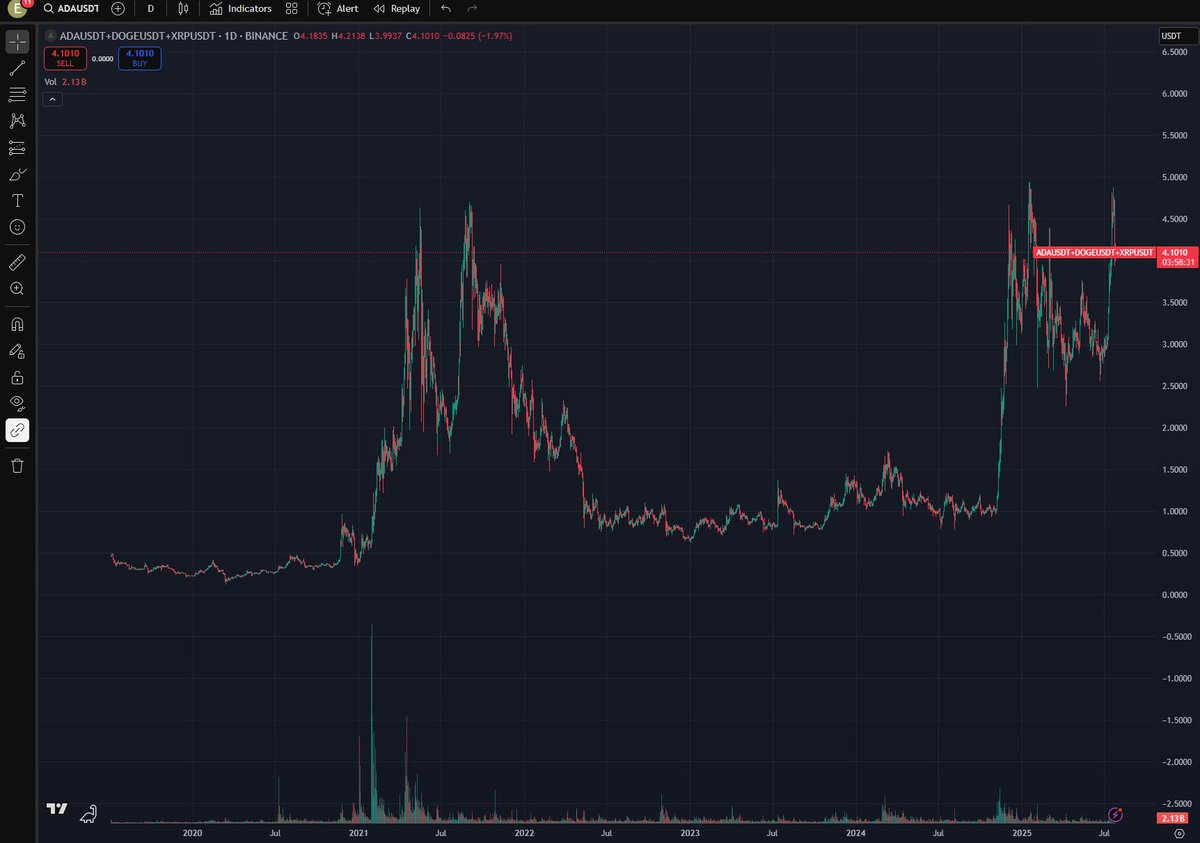Open the indicator templates grid

(x=291, y=8)
